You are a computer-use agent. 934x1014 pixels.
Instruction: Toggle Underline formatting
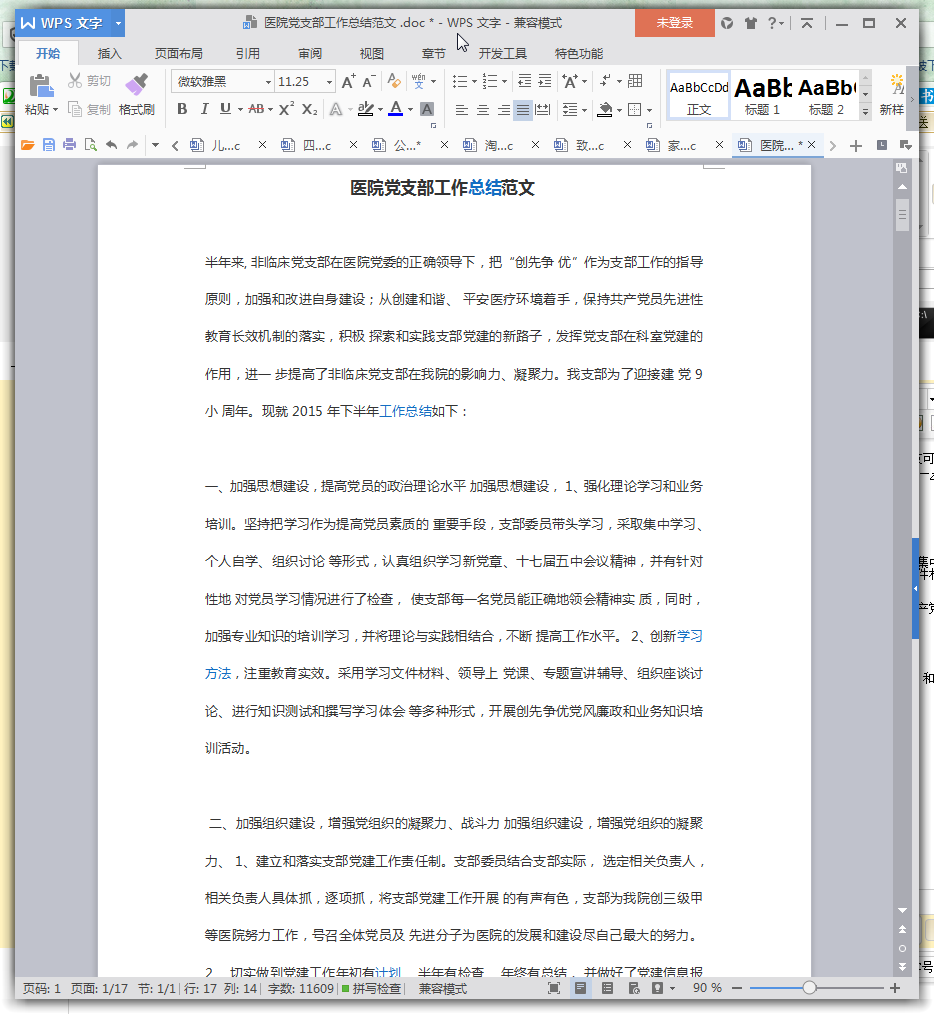[x=225, y=109]
